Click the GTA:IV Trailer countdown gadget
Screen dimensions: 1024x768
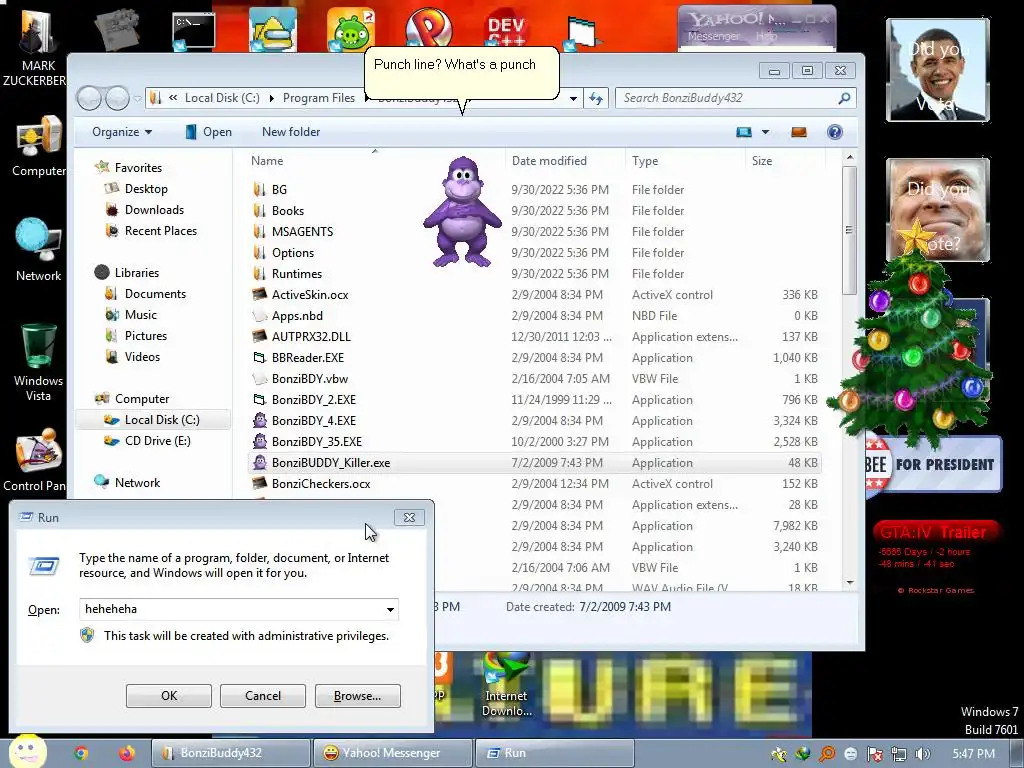pos(935,558)
